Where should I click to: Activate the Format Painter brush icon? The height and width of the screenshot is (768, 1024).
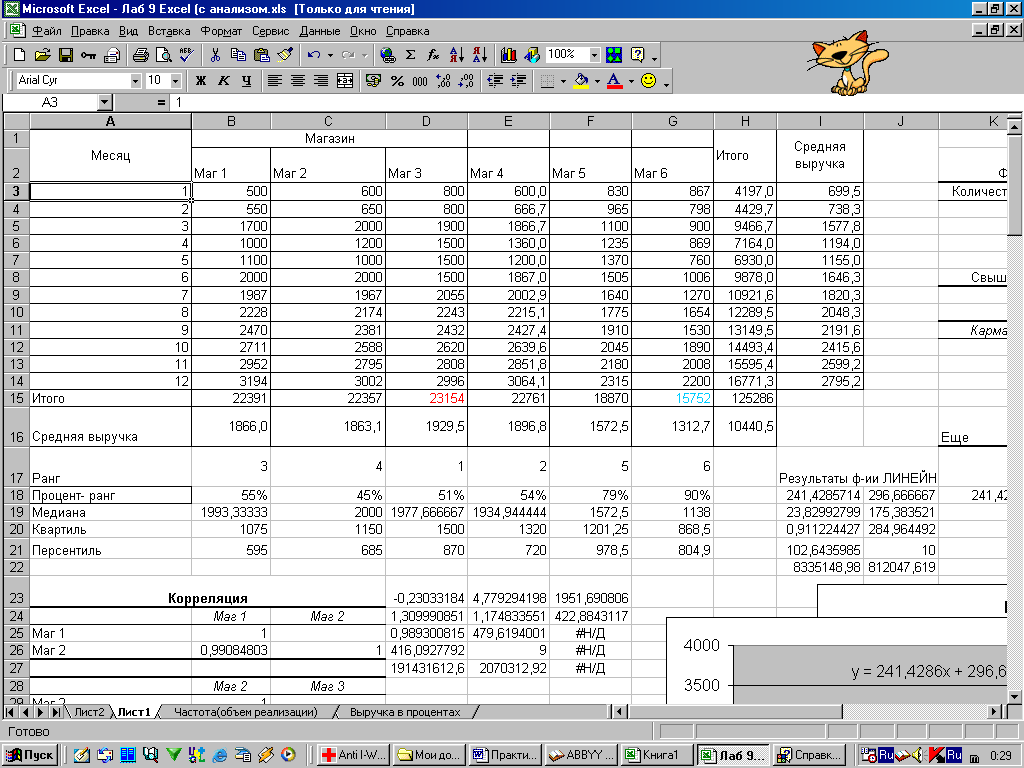pyautogui.click(x=285, y=56)
